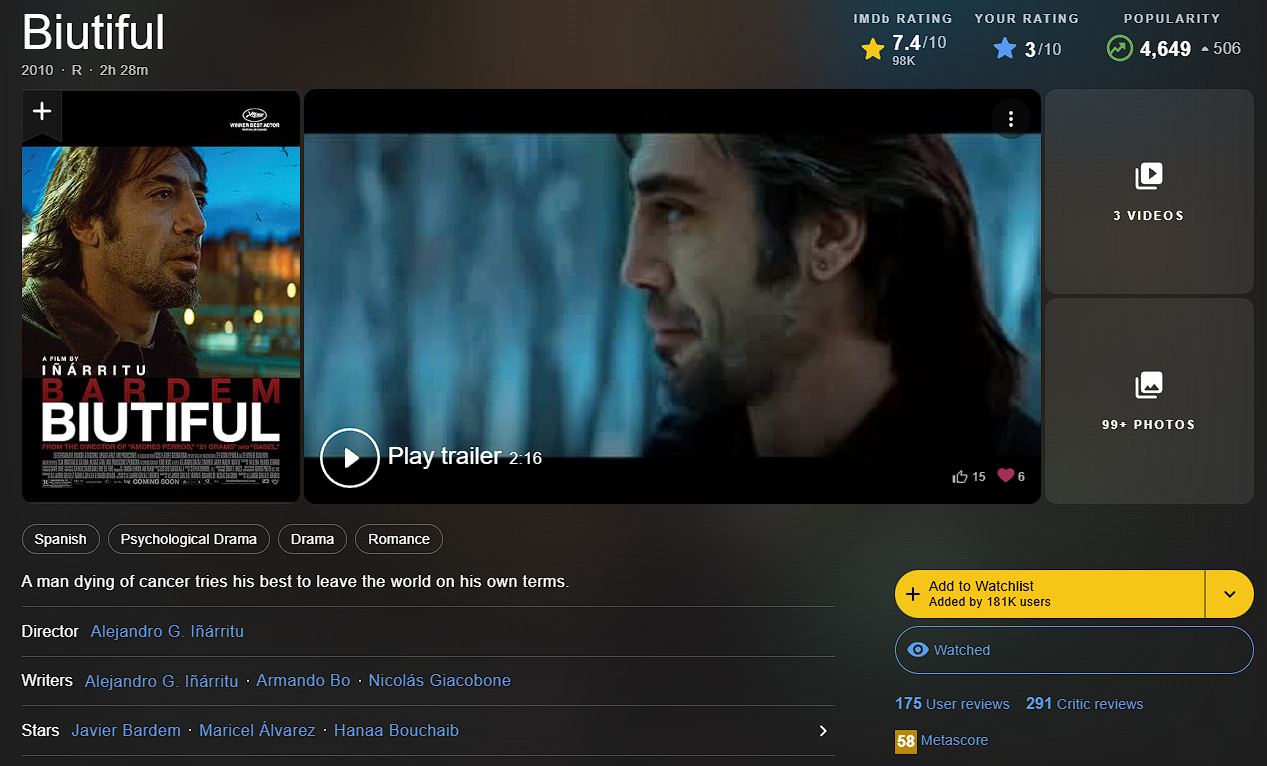Screen dimensions: 1267x766
Task: Open the 3 Videos gallery tile
Action: point(1149,192)
